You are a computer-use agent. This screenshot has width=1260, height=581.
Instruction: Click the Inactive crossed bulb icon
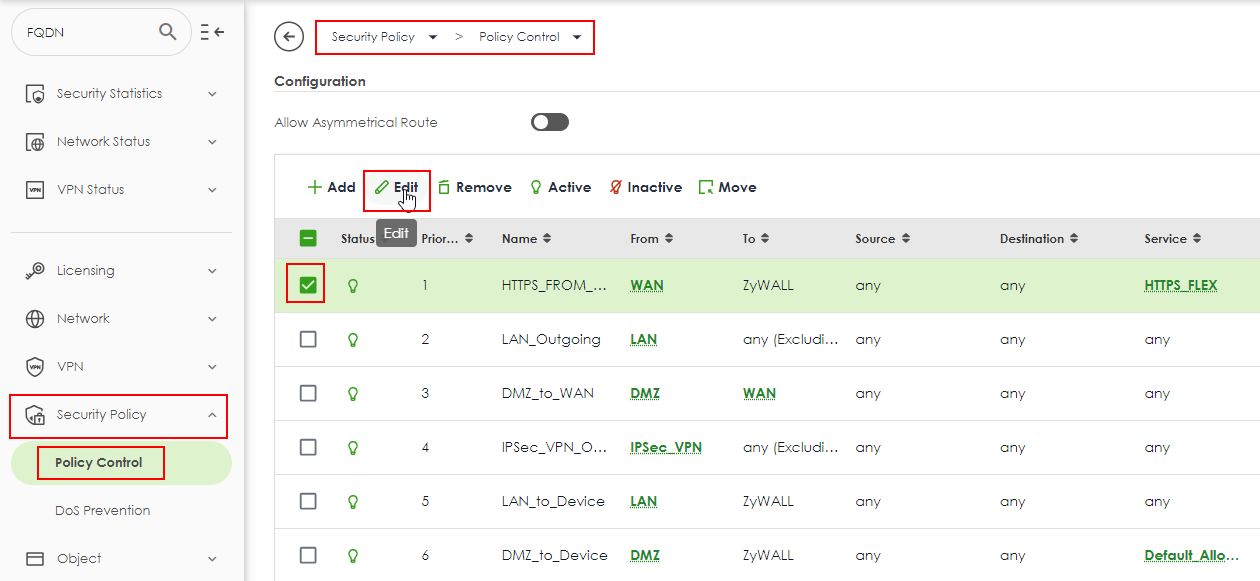pos(616,187)
